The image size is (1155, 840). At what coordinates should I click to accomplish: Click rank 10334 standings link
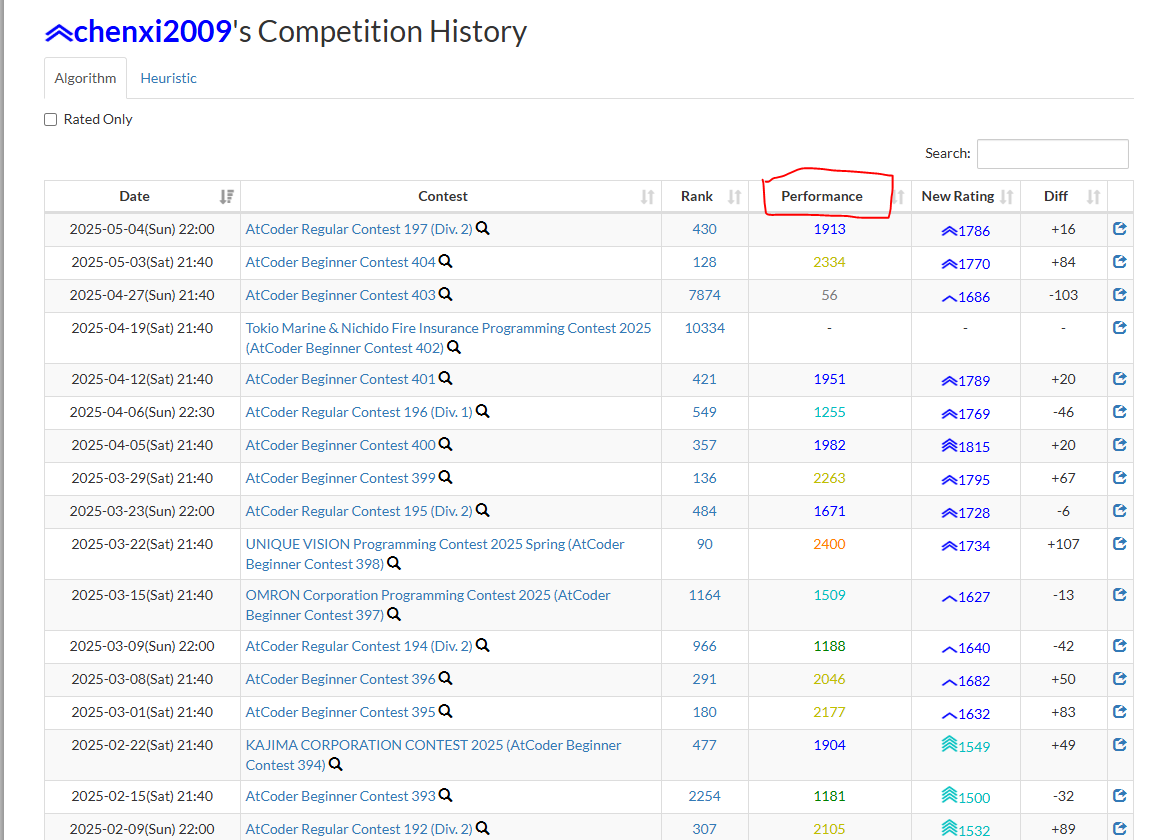[704, 328]
